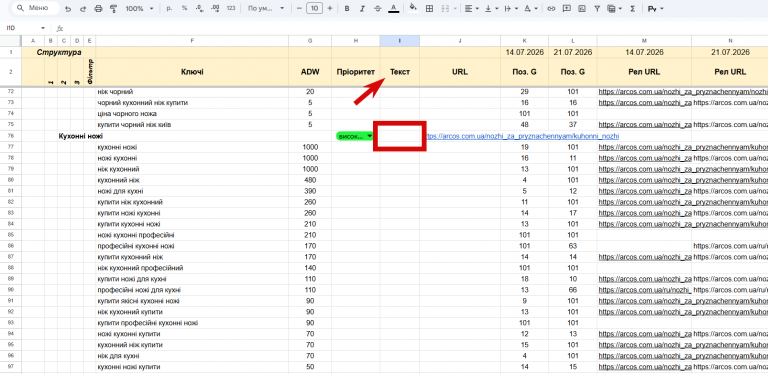
Task: Open the borders menu
Action: point(430,8)
